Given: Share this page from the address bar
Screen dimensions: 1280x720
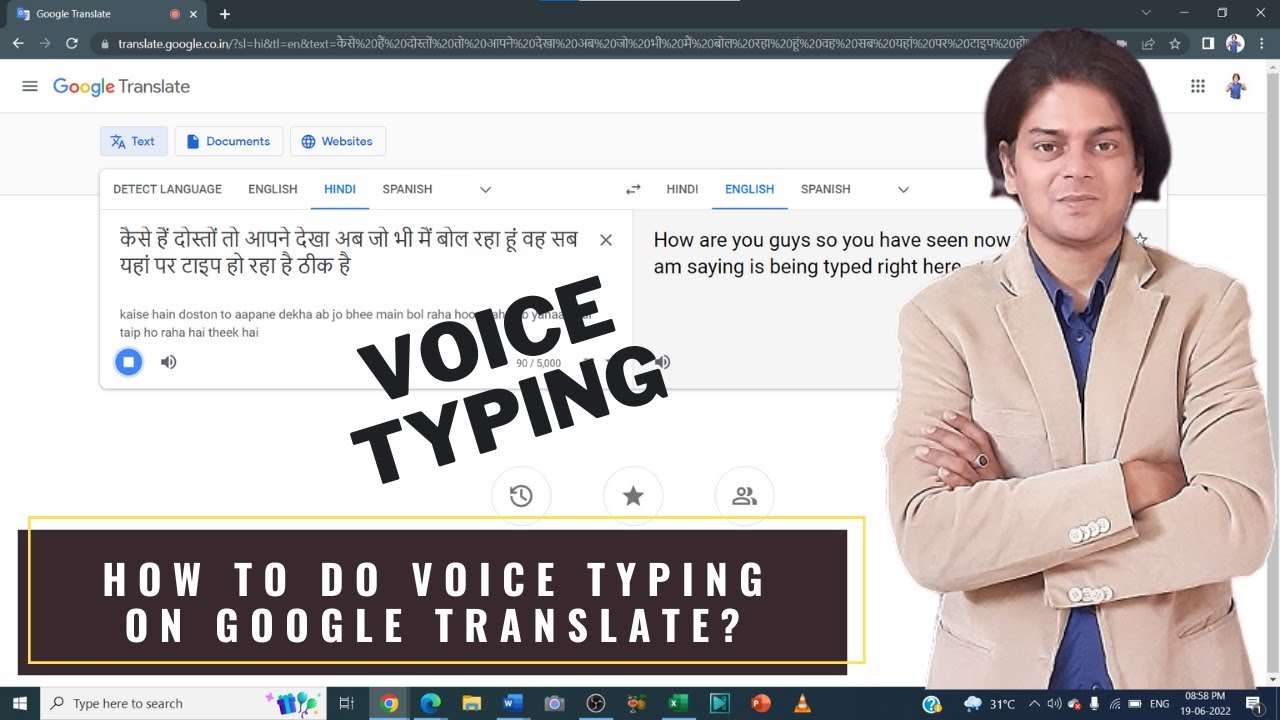Looking at the screenshot, I should click(x=1148, y=44).
